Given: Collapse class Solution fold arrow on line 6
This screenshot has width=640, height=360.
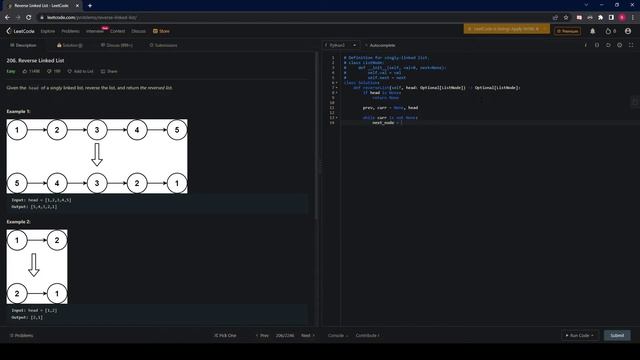Looking at the screenshot, I should pos(337,83).
